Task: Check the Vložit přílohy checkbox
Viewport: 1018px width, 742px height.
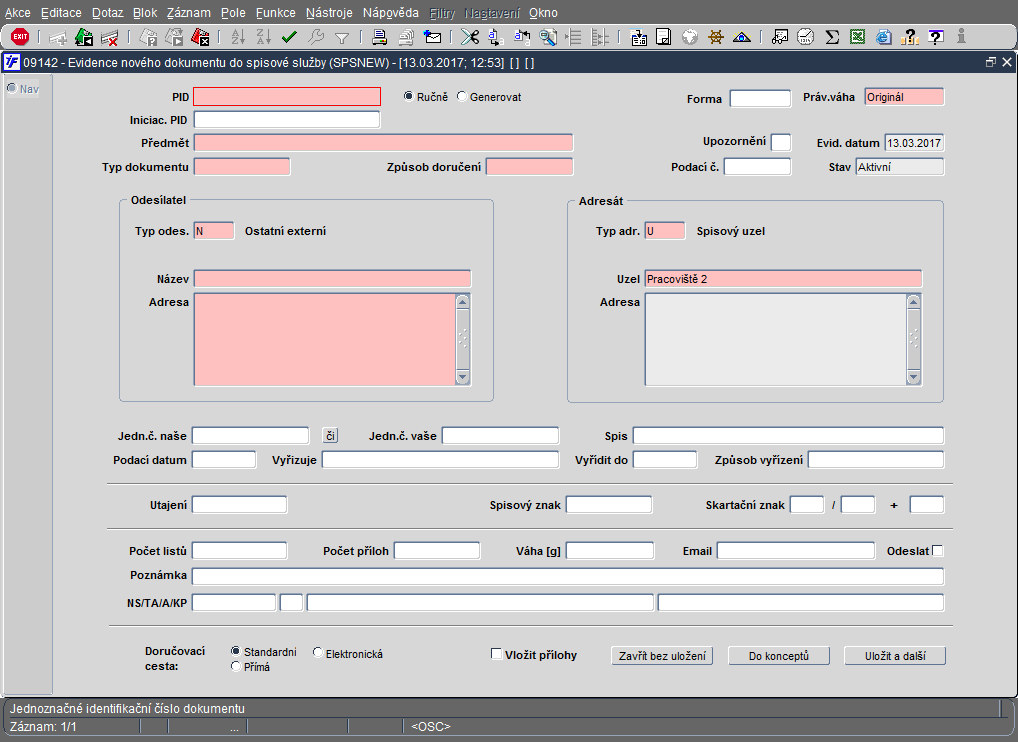Action: click(x=496, y=655)
